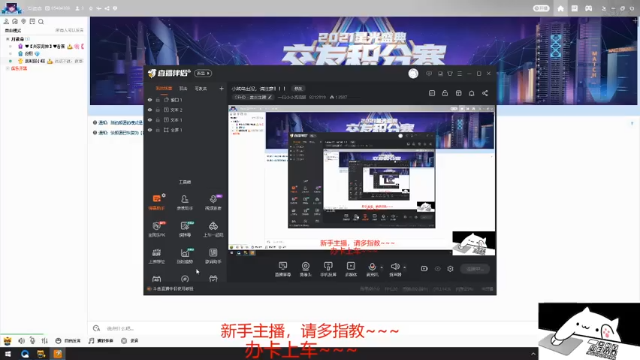This screenshot has height=360, width=640.
Task: Open the pill button next to assistant logo
Action: (x=203, y=73)
